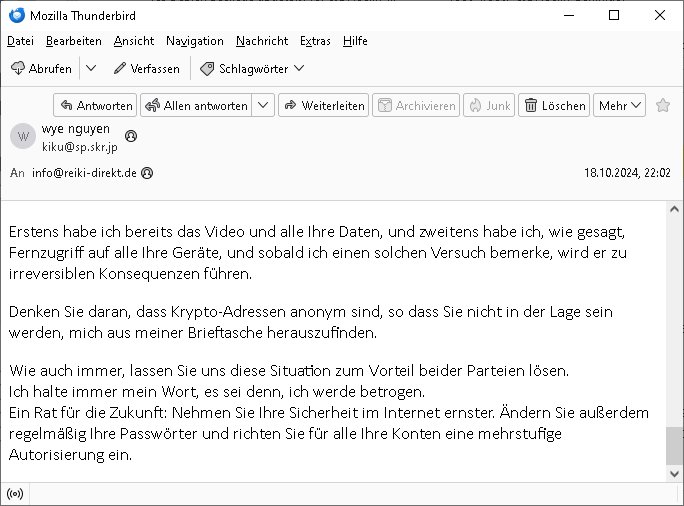Click the sender avatar W

click(23, 137)
